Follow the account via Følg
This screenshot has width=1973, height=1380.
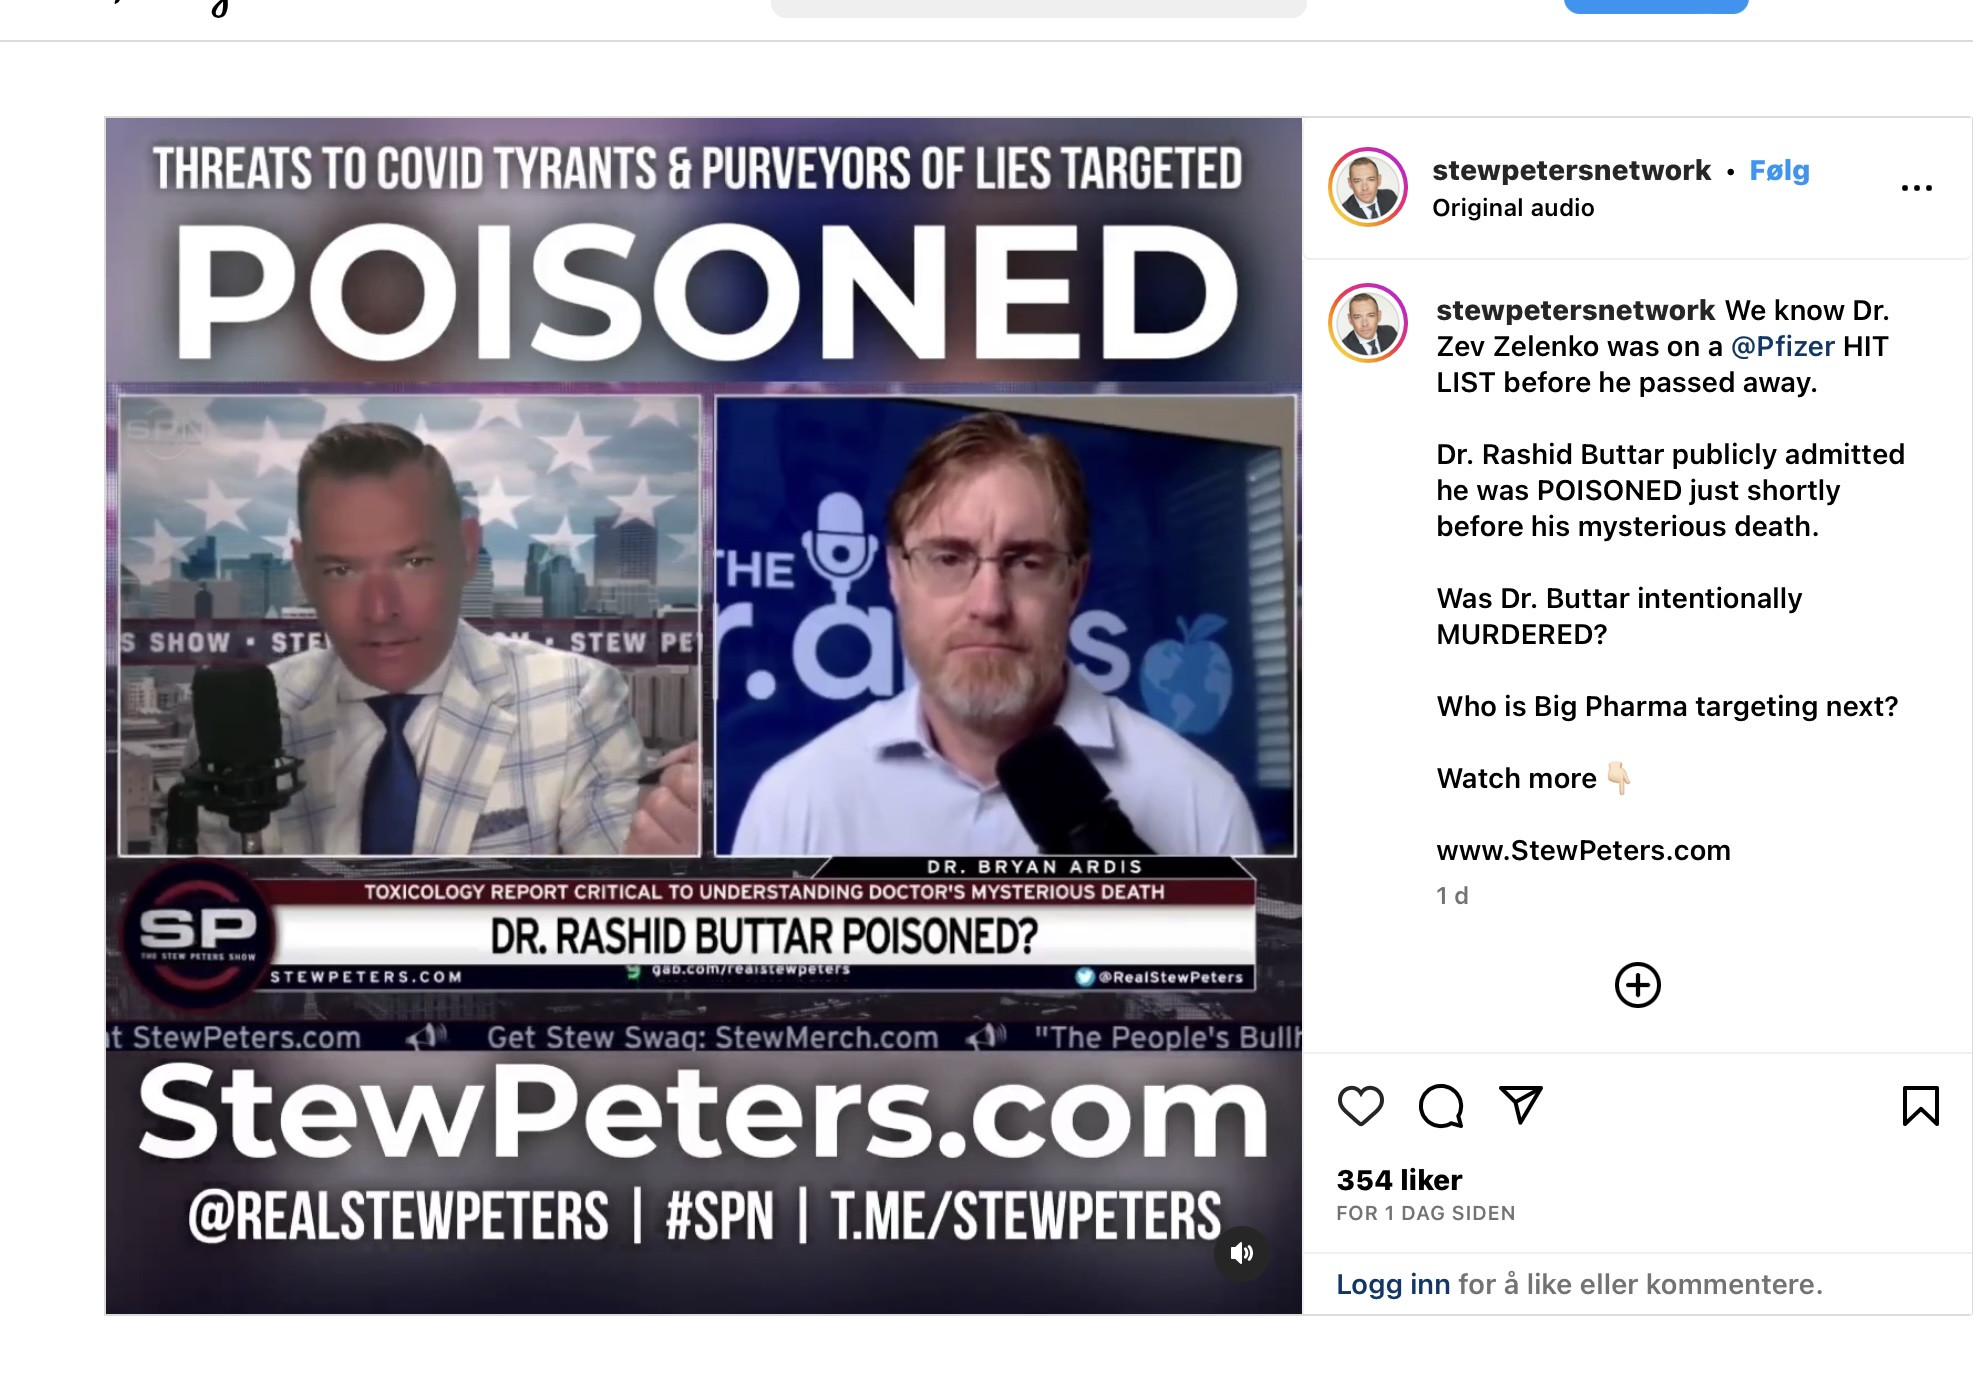click(x=1779, y=171)
